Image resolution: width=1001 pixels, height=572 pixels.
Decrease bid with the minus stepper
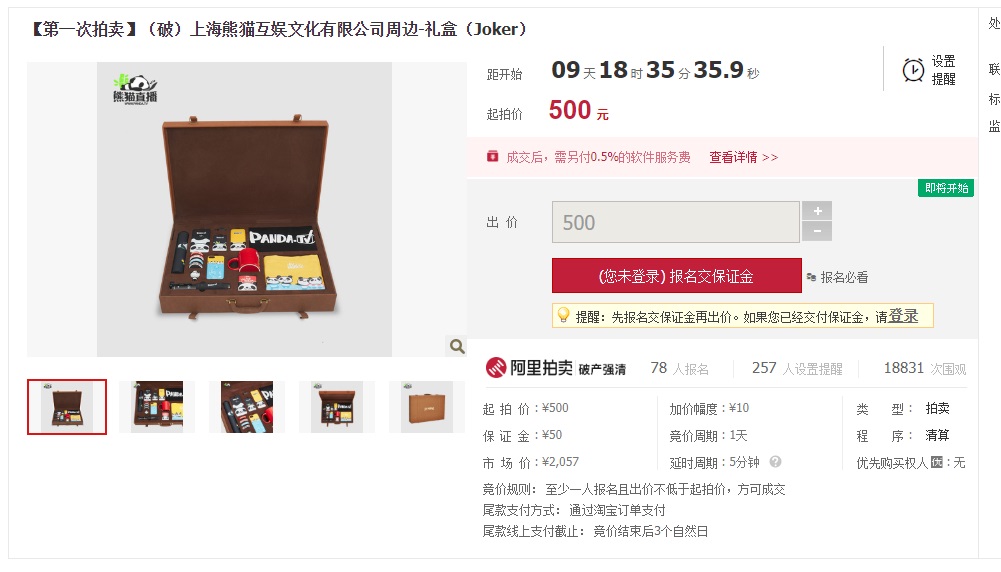(x=817, y=231)
